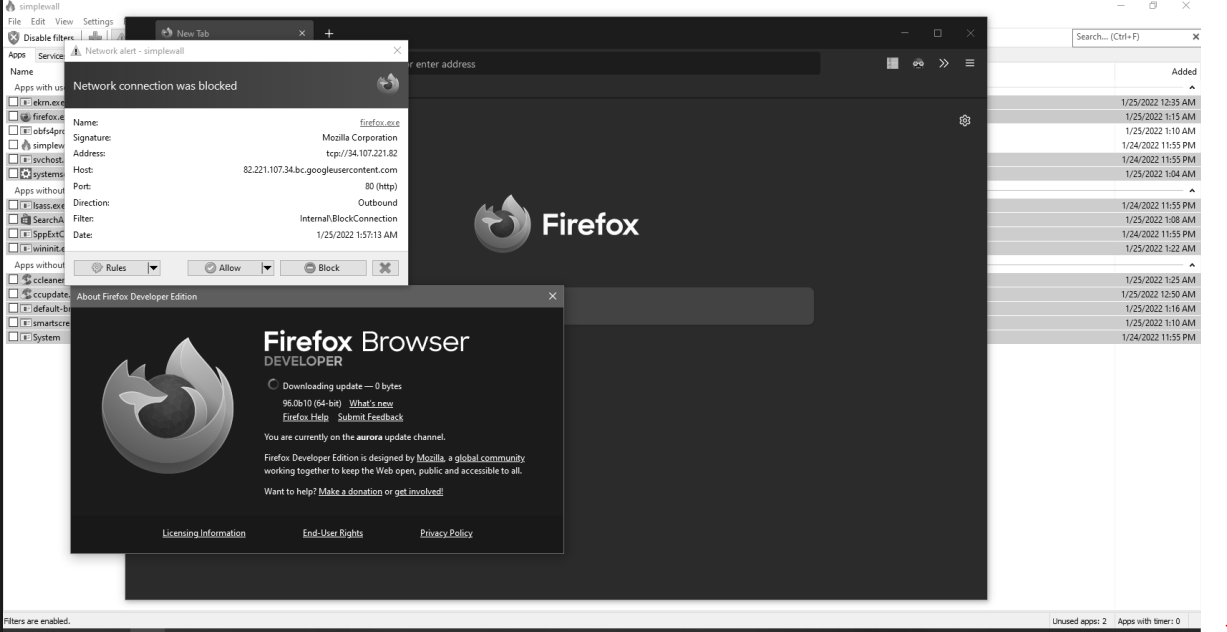Tick the lsass.exe checkbox
Screen dimensions: 1227x632
coord(13,205)
